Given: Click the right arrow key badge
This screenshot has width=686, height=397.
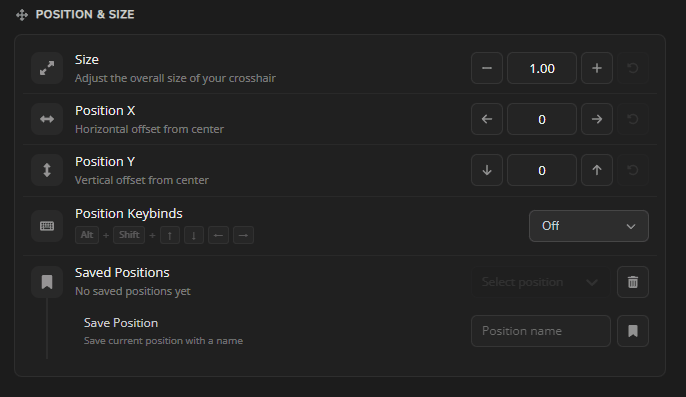Looking at the screenshot, I should pos(243,235).
